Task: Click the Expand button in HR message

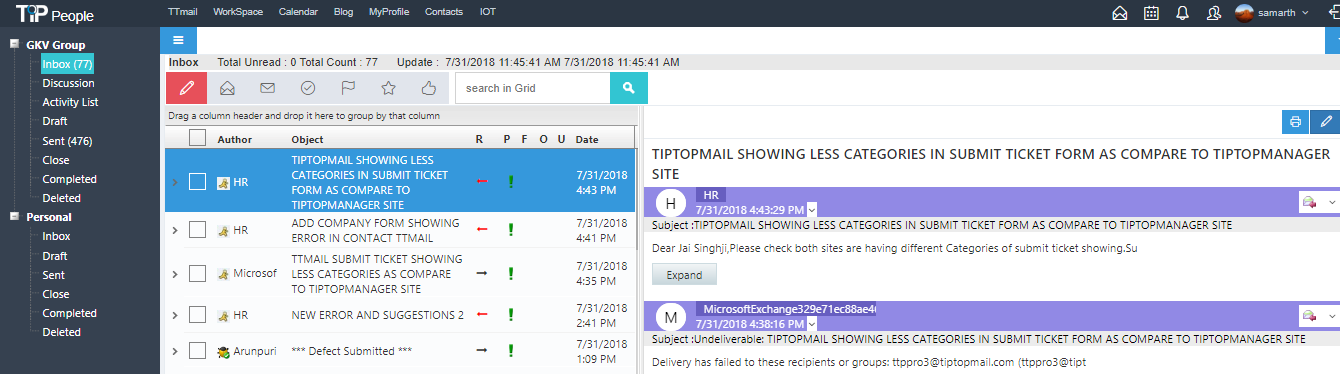Action: click(x=684, y=275)
